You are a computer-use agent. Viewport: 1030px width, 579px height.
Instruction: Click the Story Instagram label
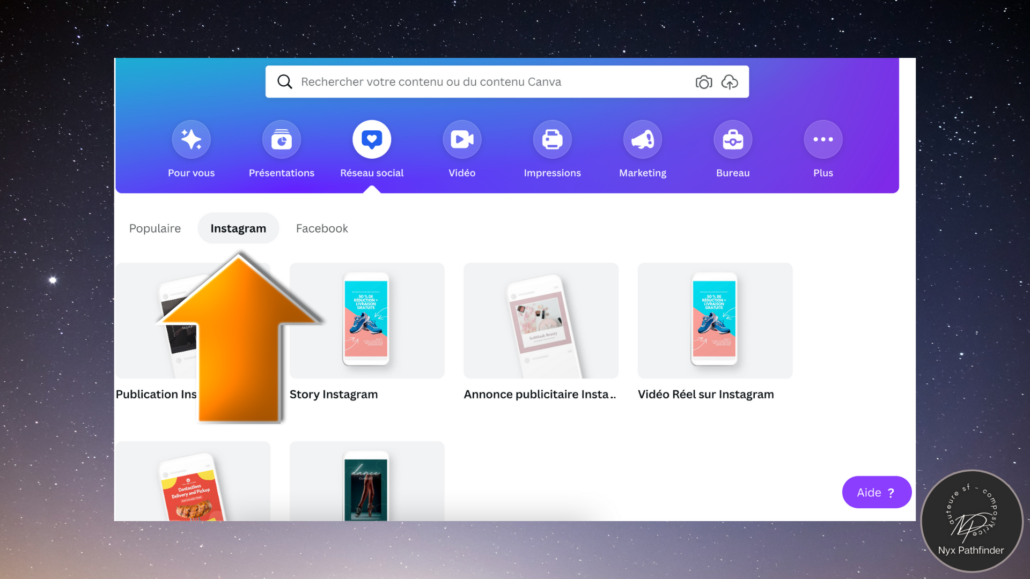(x=334, y=394)
